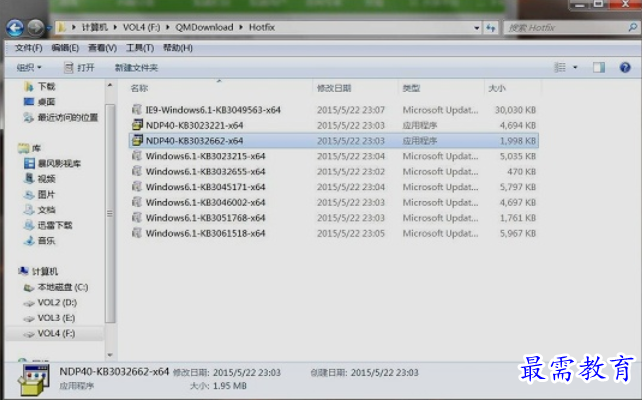Click the NDP40-KB3023221-x64 installer icon
This screenshot has height=400, width=642.
pyautogui.click(x=137, y=125)
